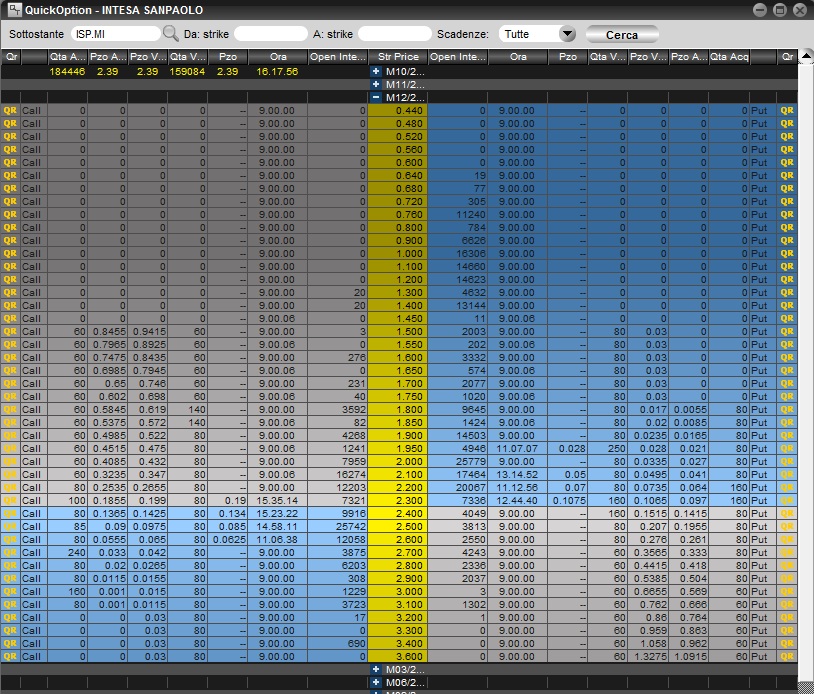Image resolution: width=814 pixels, height=694 pixels.
Task: Click Put QR icon for strike 1.300
Action: (787, 292)
